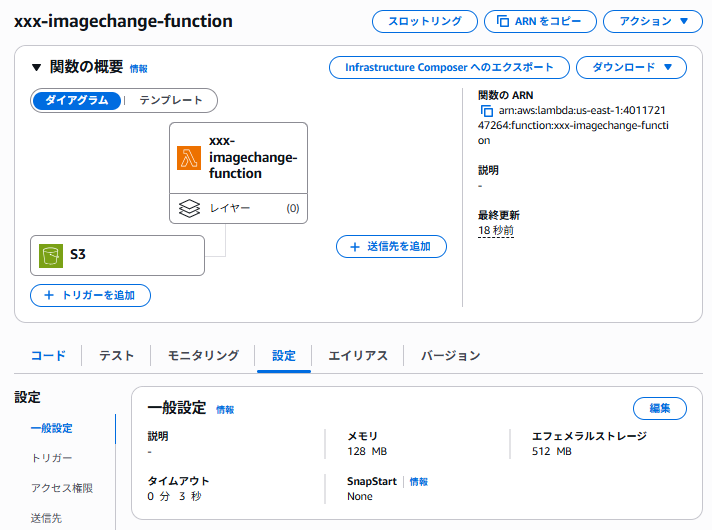
Task: Open the モニタリング tab
Action: [x=203, y=356]
